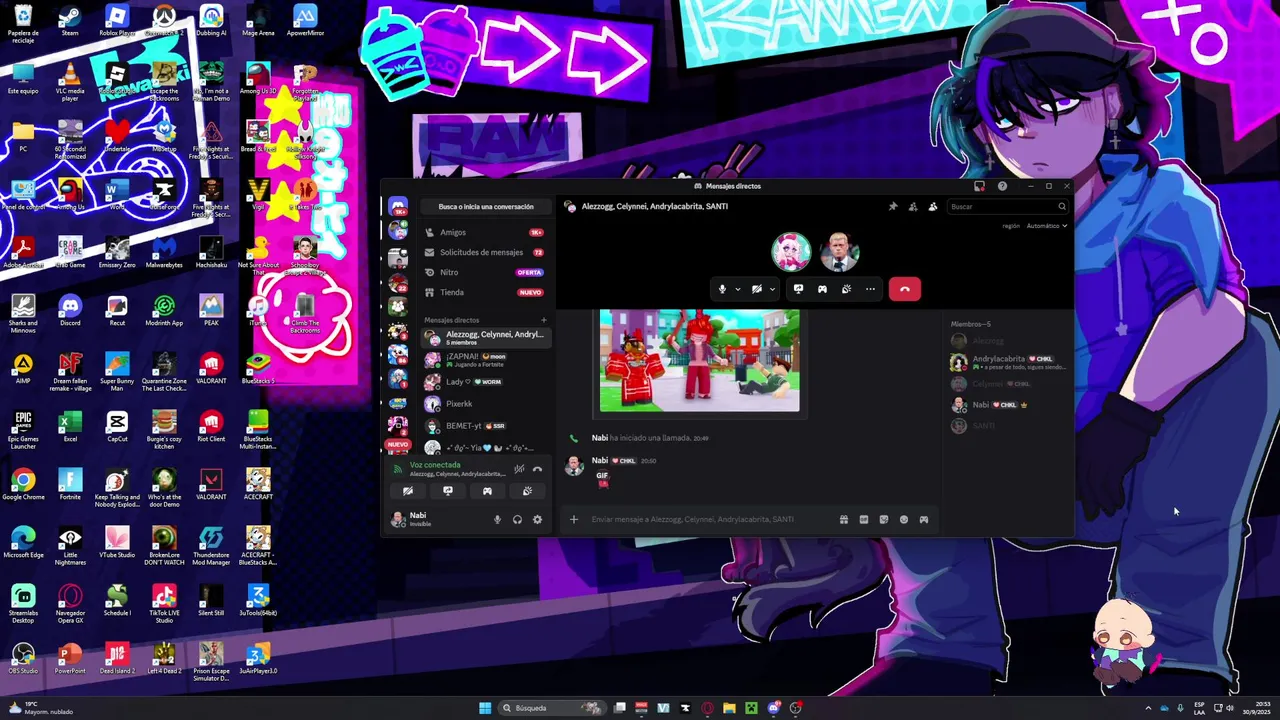Open the Amigos tab
The height and width of the screenshot is (720, 1280).
tap(485, 232)
